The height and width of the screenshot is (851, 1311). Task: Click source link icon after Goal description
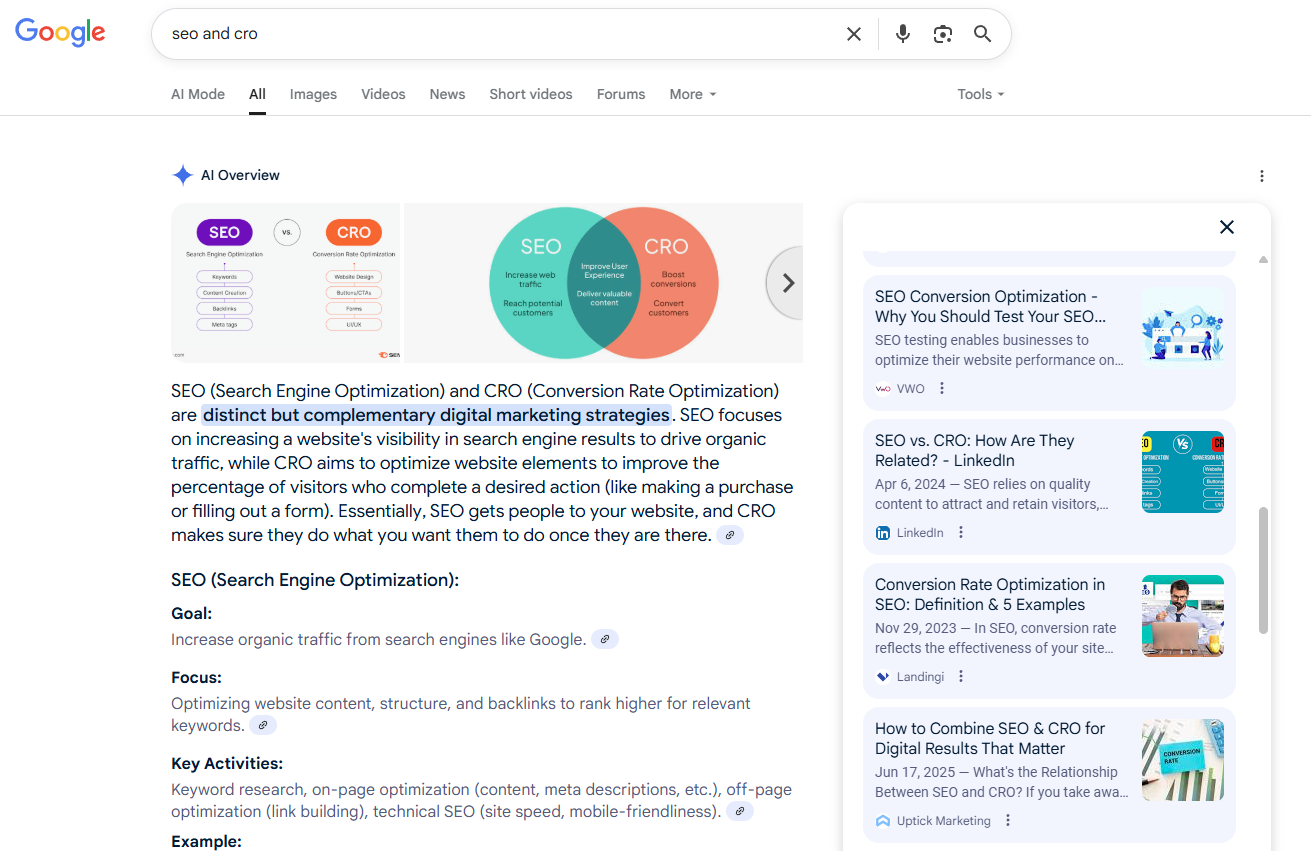pyautogui.click(x=605, y=639)
